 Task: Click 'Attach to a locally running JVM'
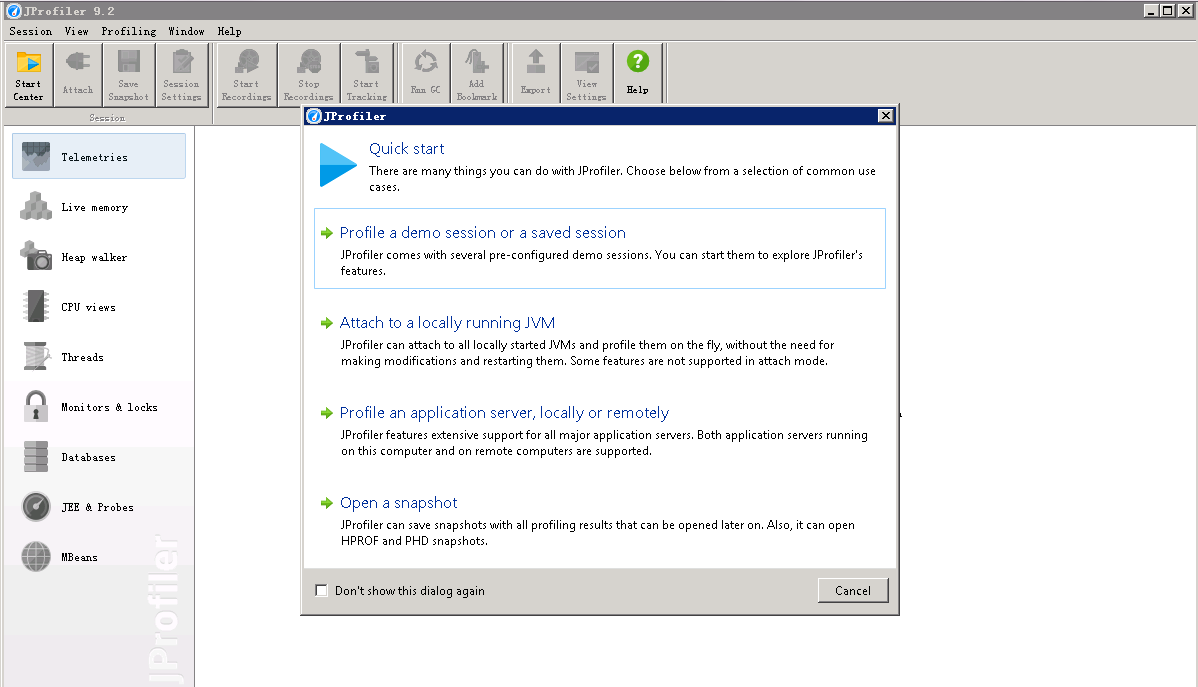coord(448,323)
